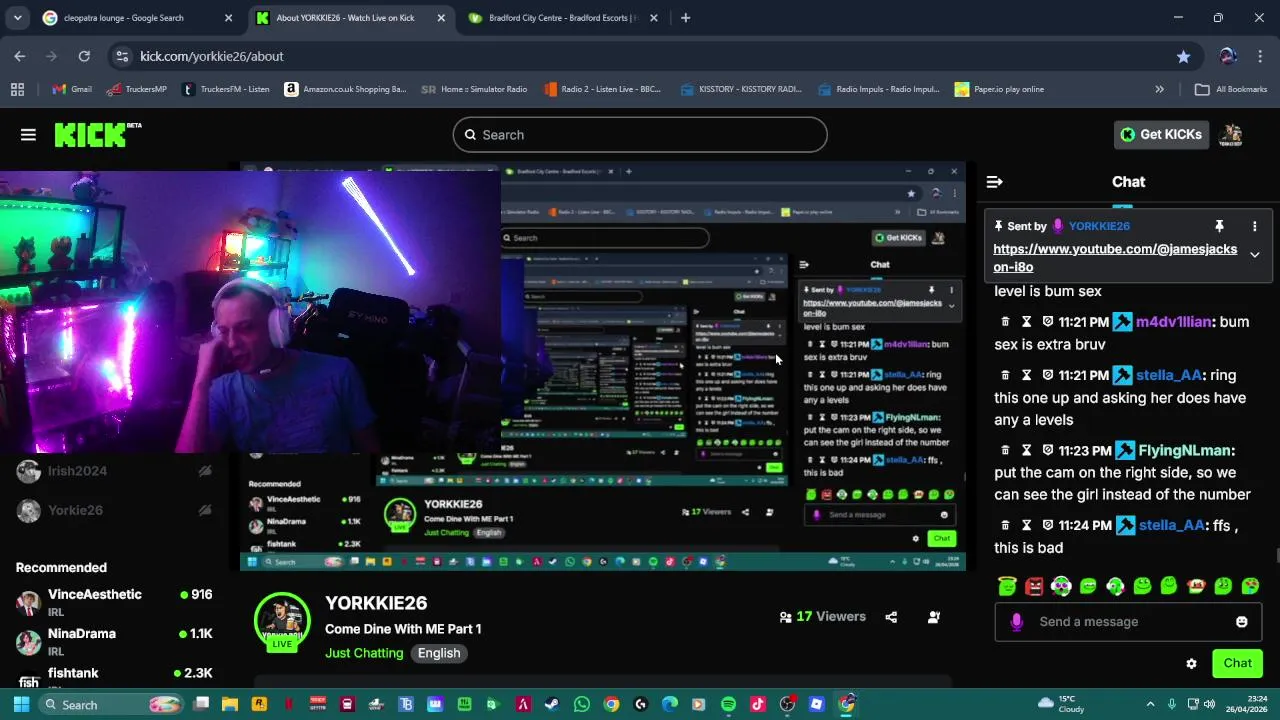The width and height of the screenshot is (1280, 720).
Task: Click the chat identity microphone badge icon
Action: [x=1016, y=622]
